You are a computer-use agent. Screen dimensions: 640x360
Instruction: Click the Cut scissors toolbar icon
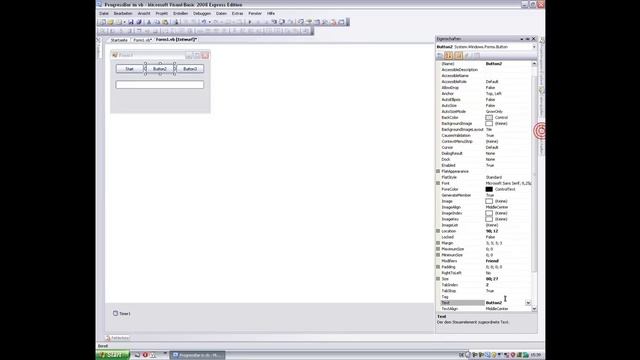[149, 22]
